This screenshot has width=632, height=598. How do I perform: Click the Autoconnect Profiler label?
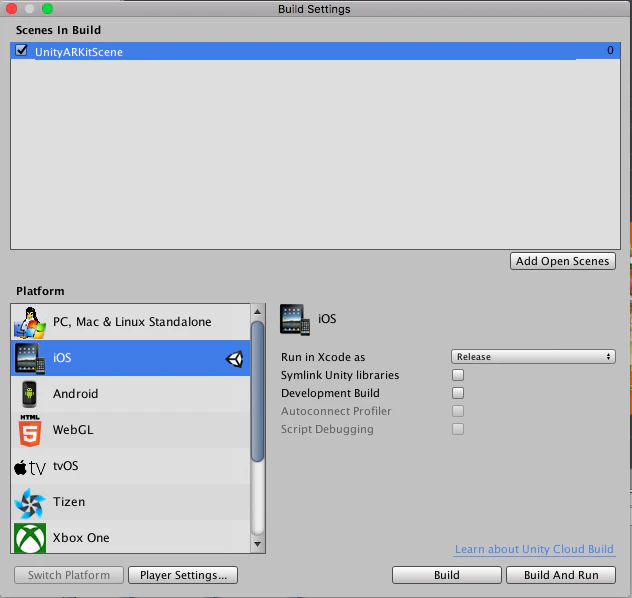(336, 411)
